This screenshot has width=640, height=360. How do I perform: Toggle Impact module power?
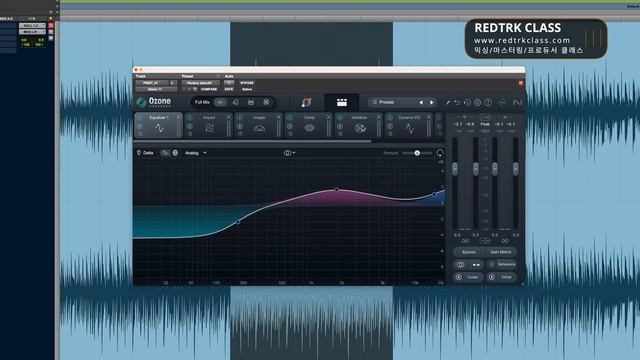click(190, 118)
